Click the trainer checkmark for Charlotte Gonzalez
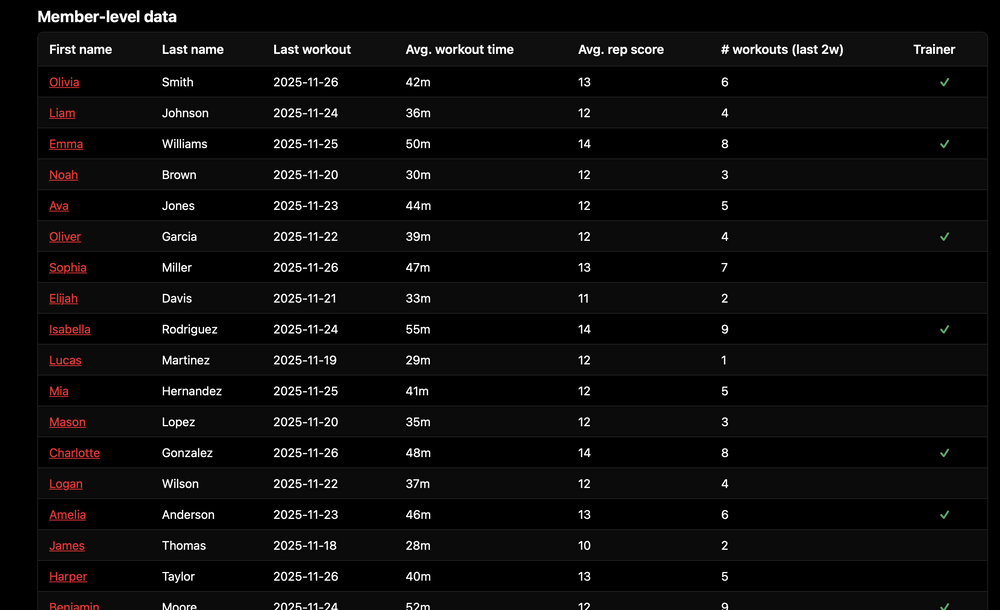Screen dimensions: 1000x610 (944, 453)
